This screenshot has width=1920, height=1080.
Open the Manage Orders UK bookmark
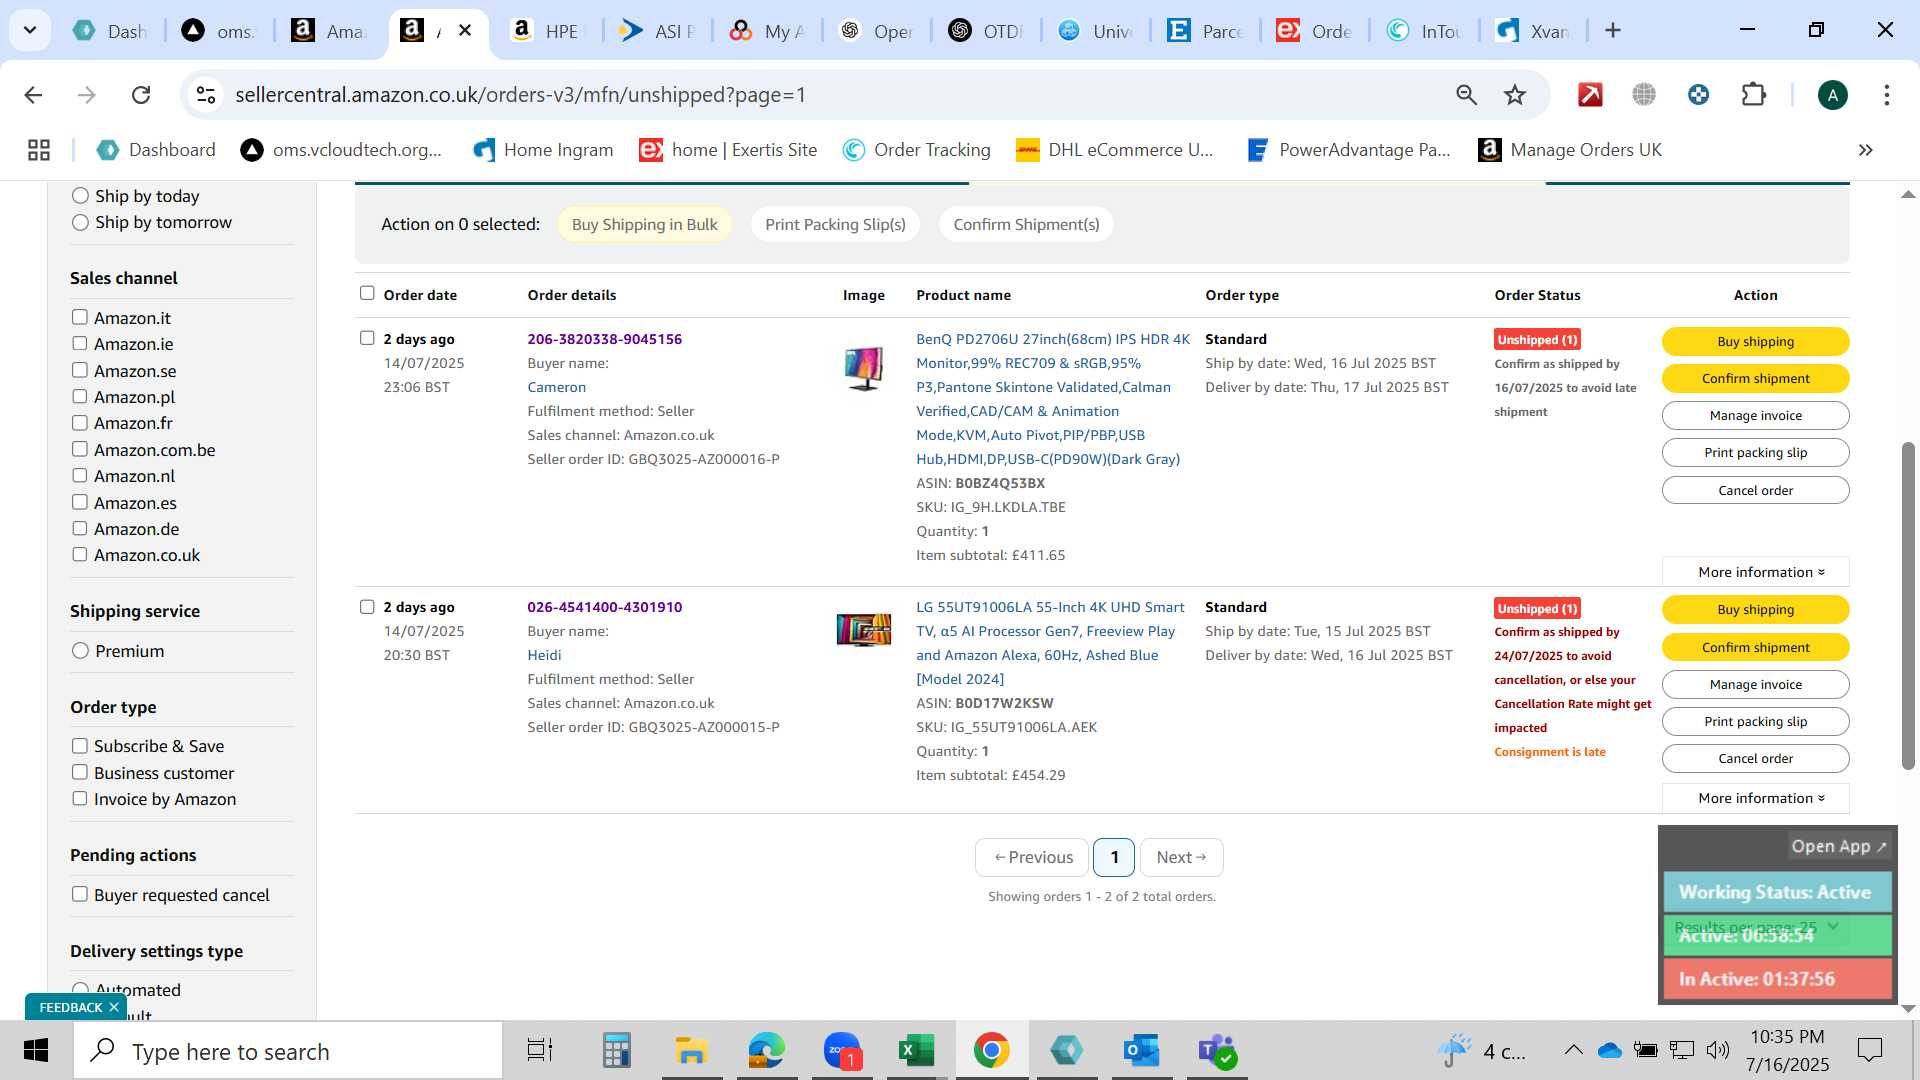point(1570,150)
